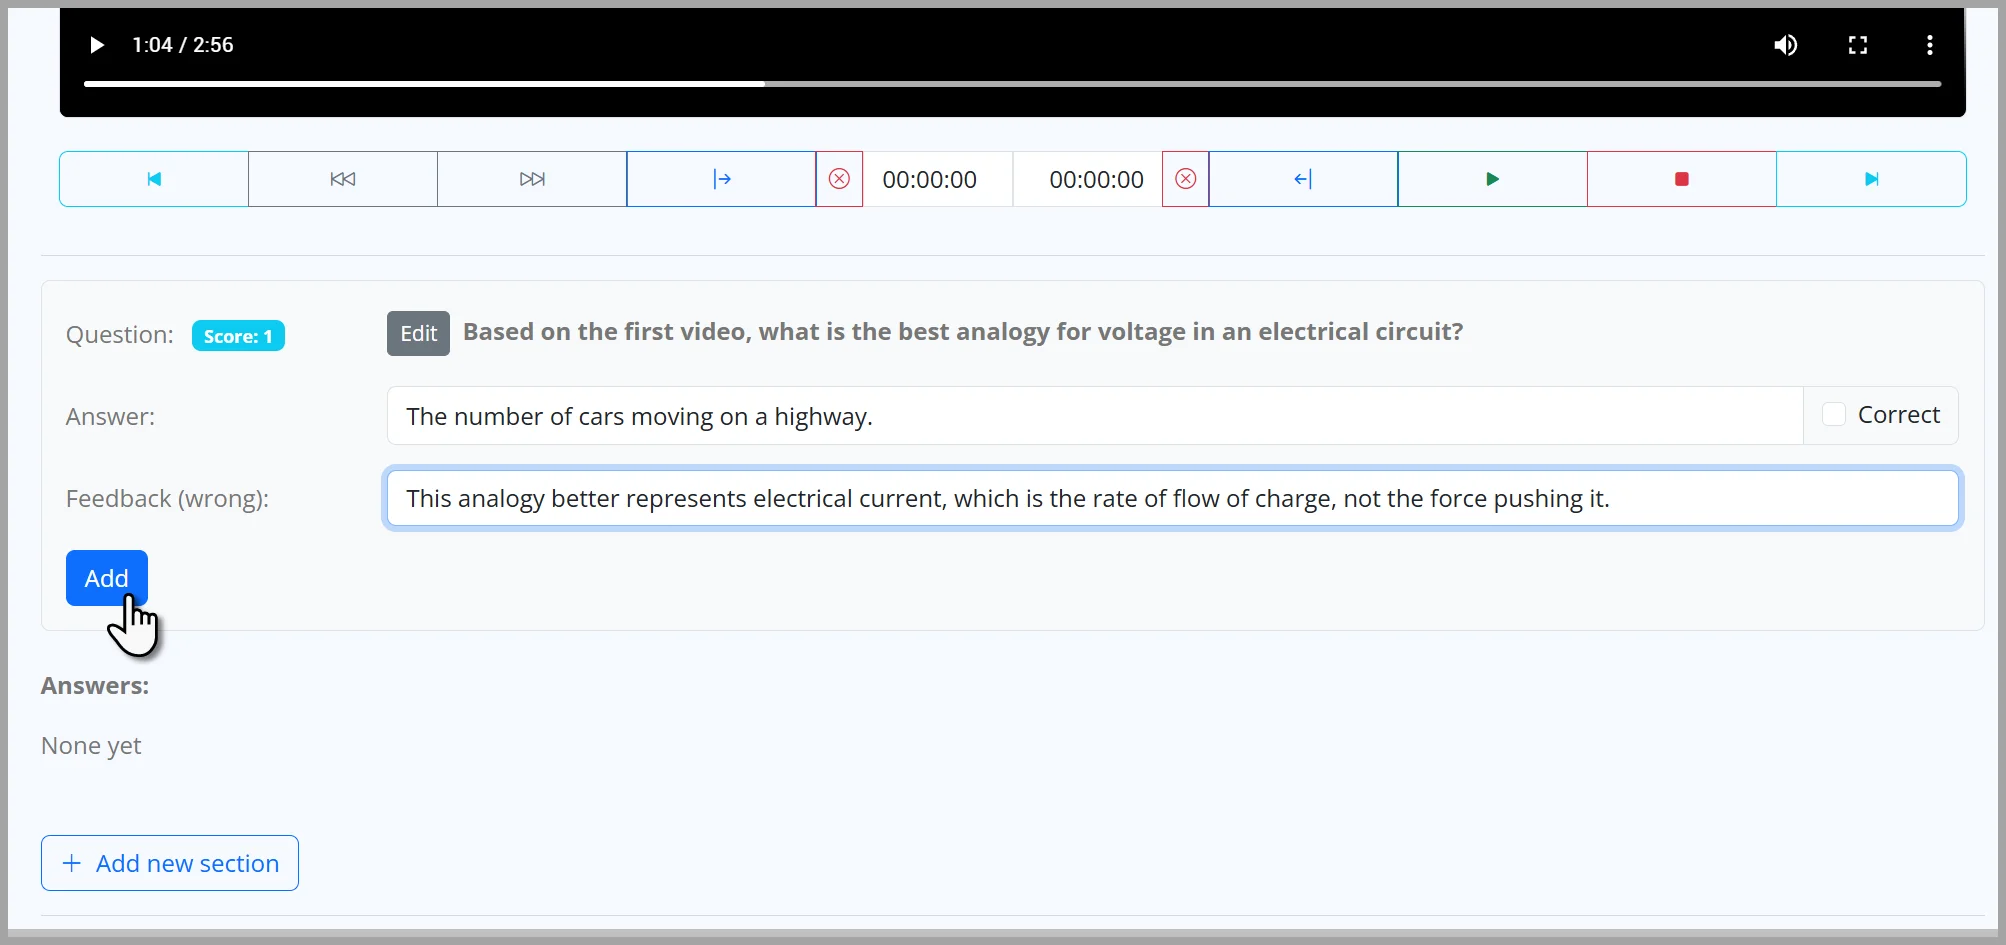The width and height of the screenshot is (2006, 945).
Task: Jump to the video start
Action: pos(154,179)
